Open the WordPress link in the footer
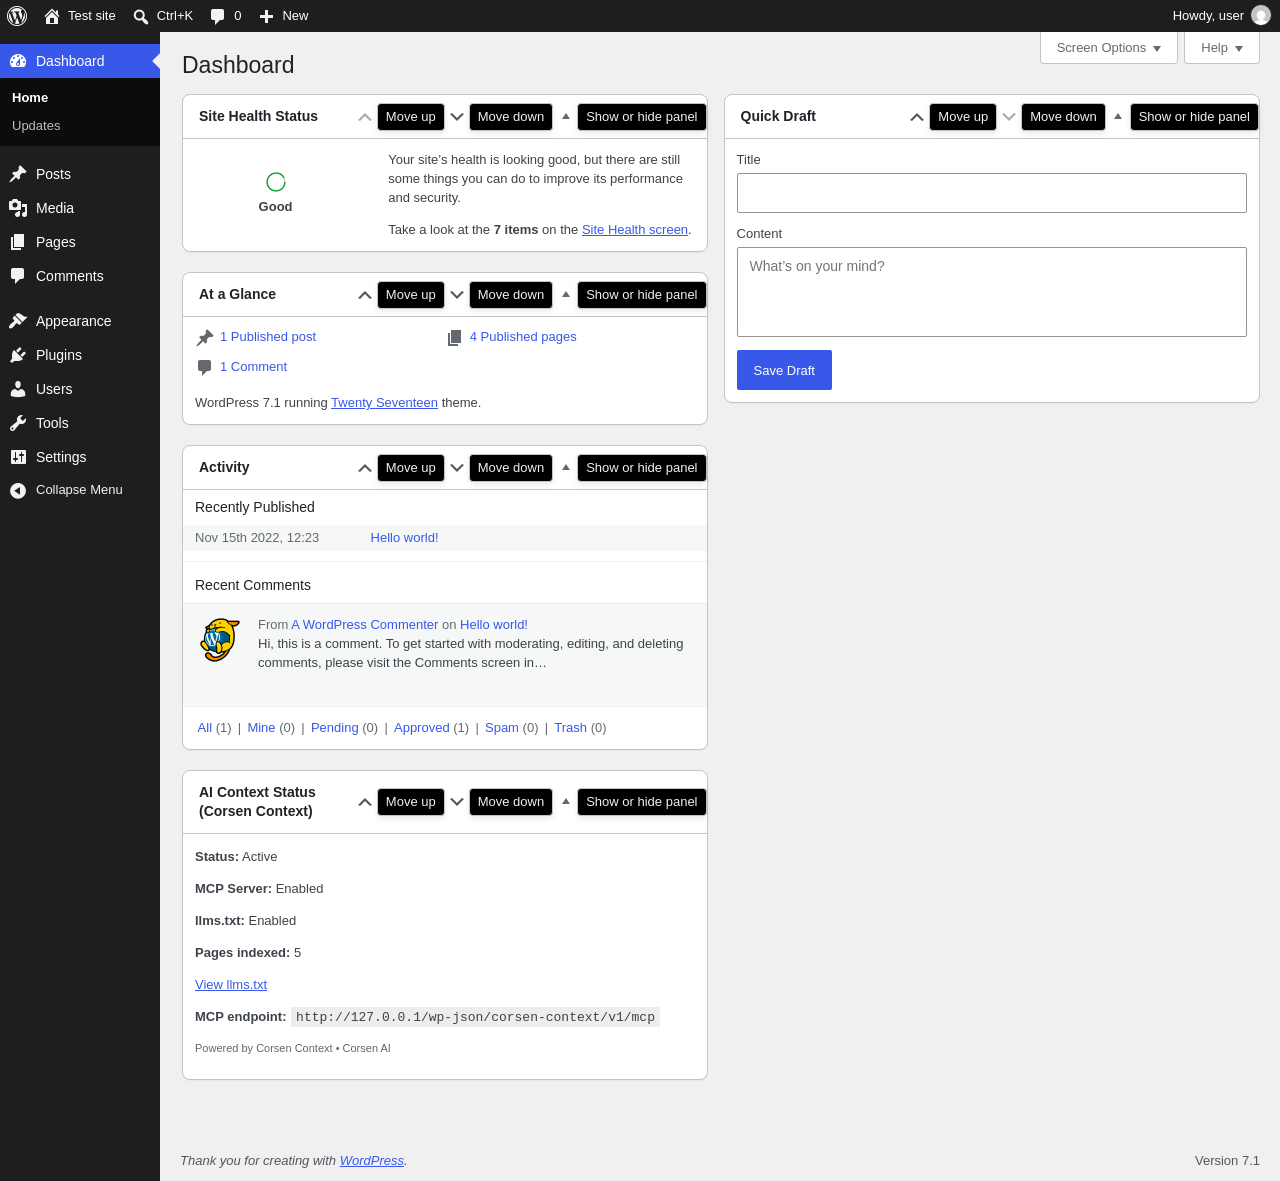The image size is (1280, 1181). 372,1161
